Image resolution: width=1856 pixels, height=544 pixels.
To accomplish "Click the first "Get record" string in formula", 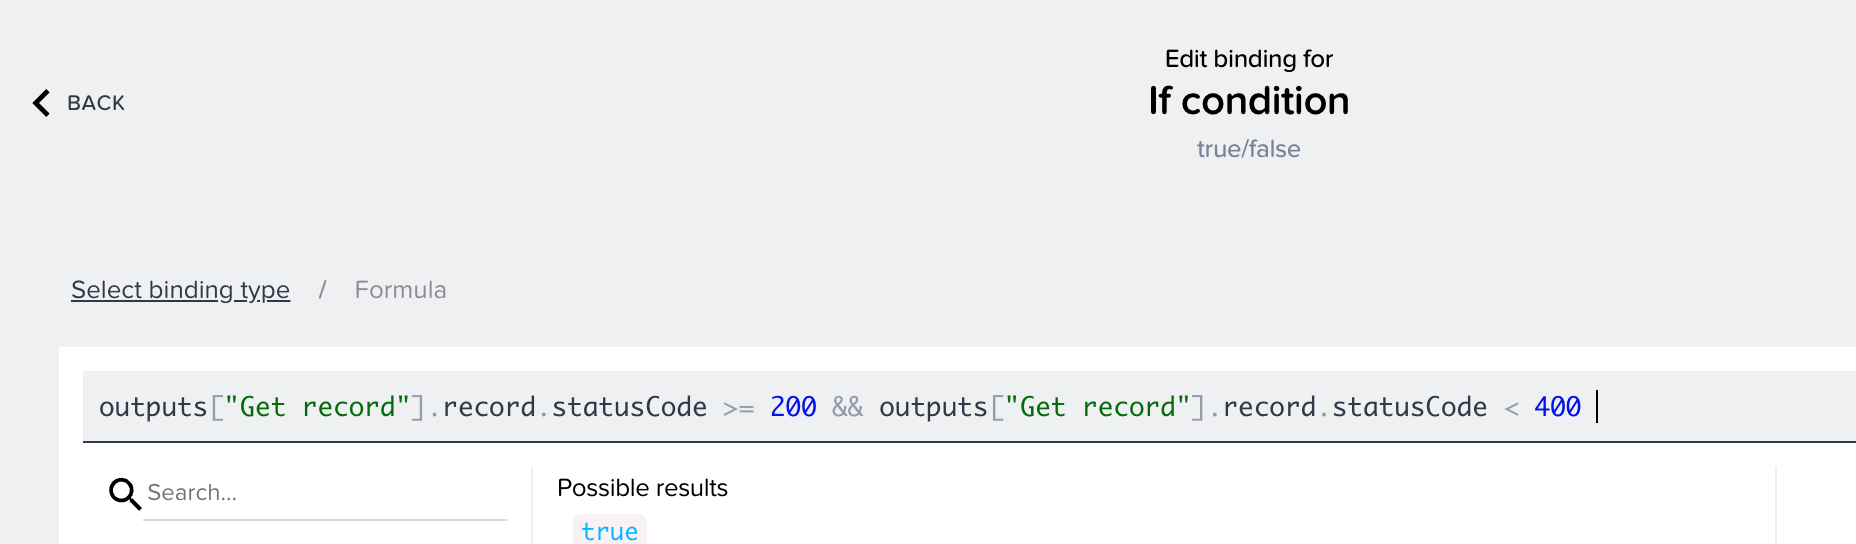I will tap(317, 407).
